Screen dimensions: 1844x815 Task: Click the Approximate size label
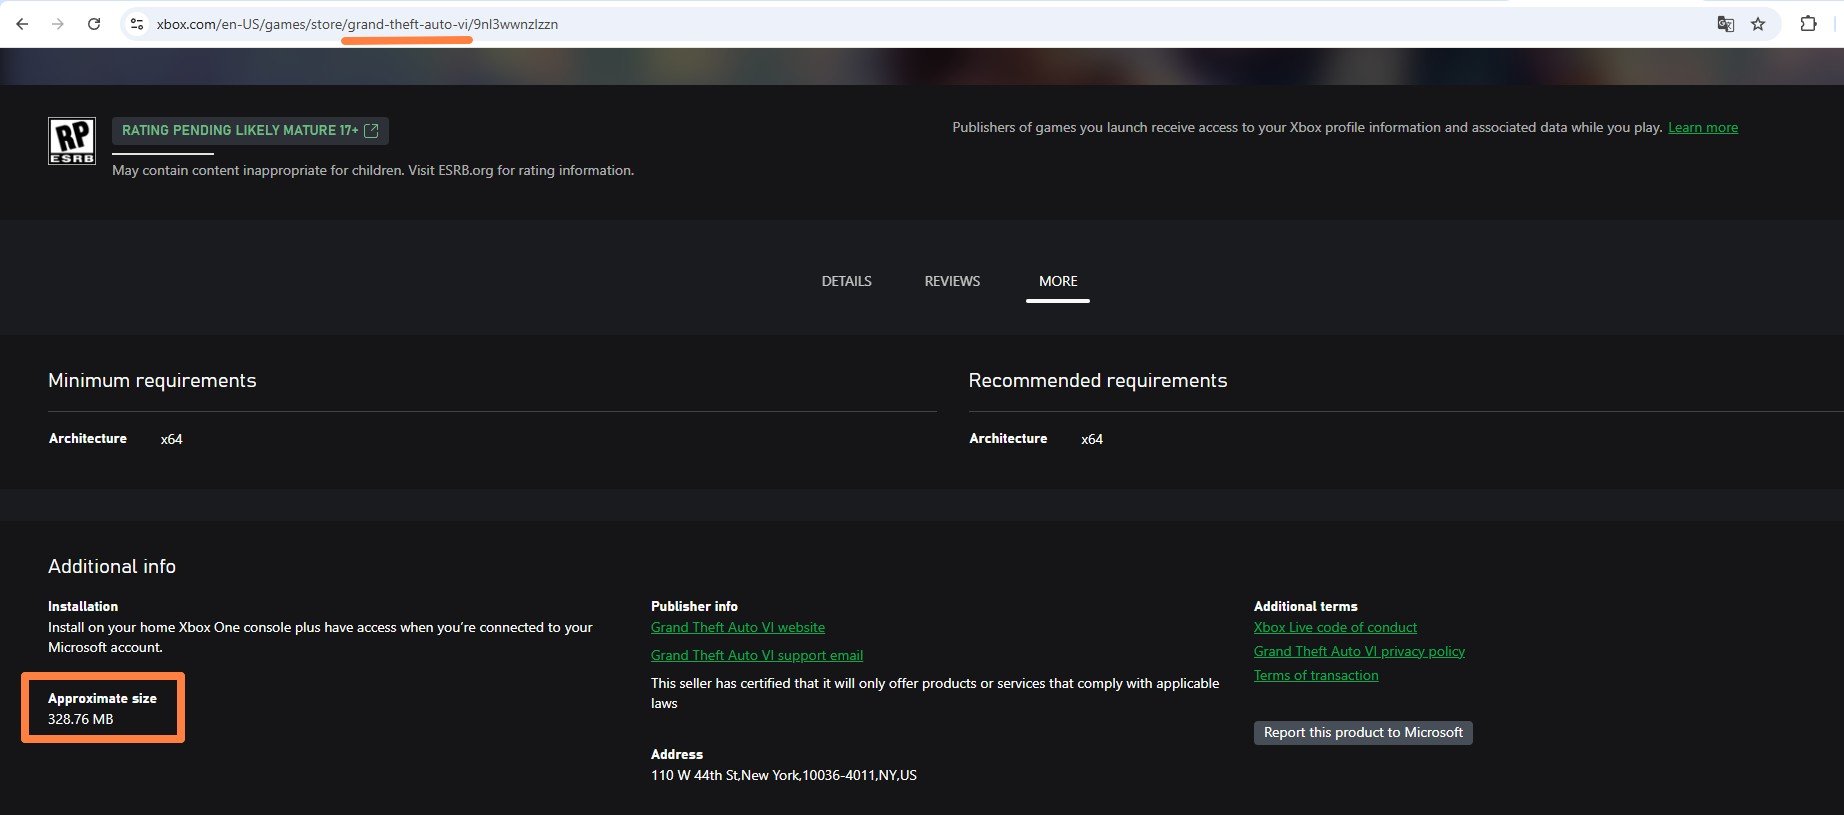click(102, 698)
